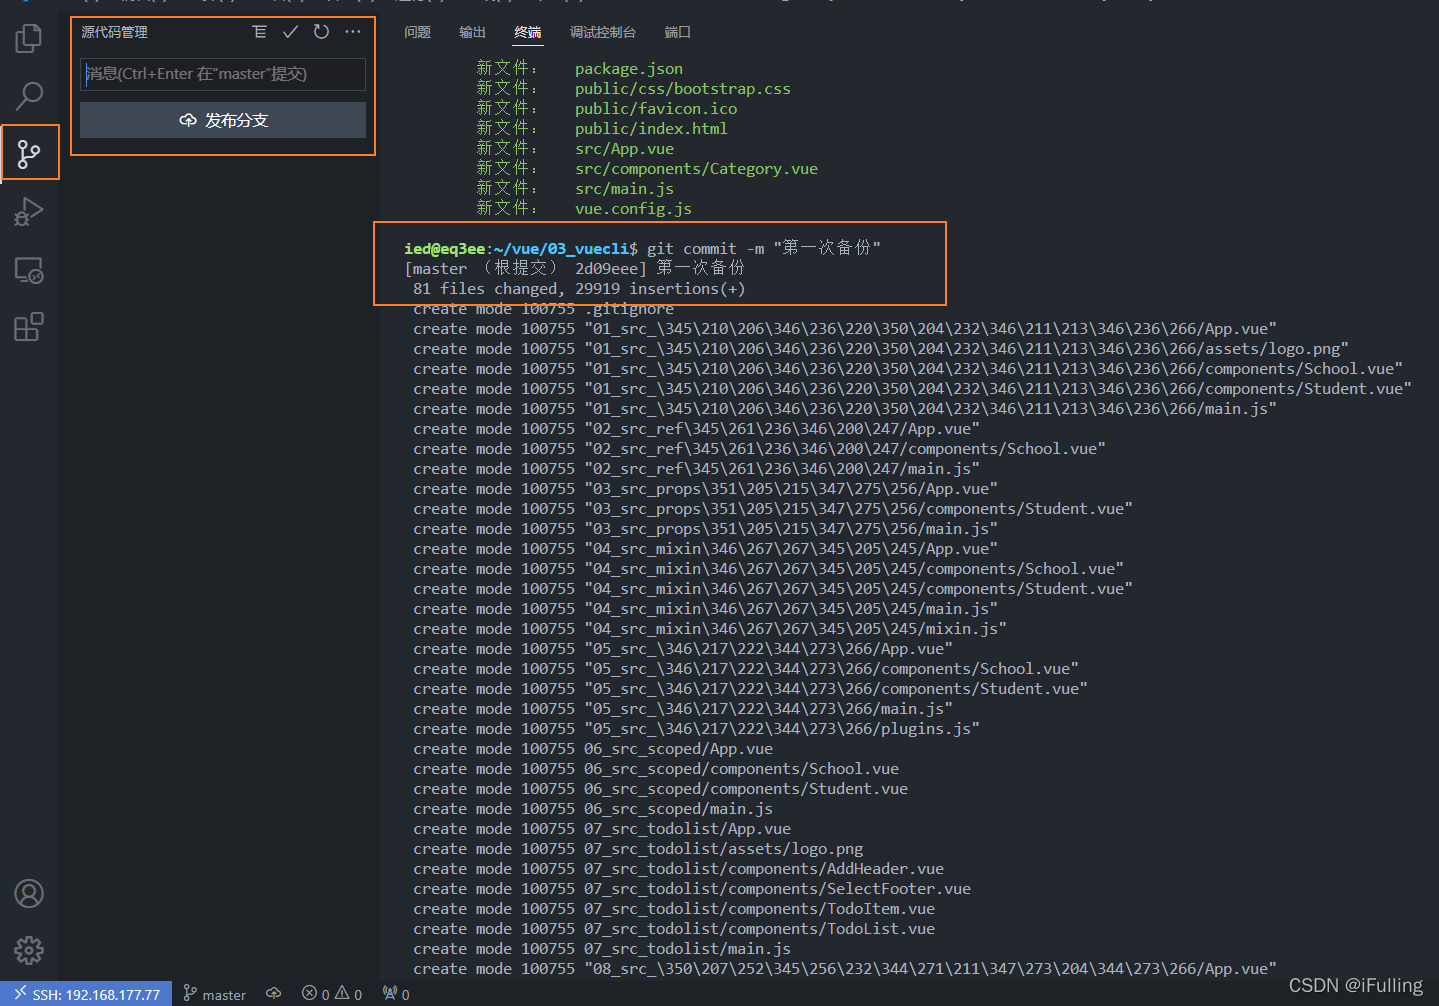Switch to the 调试控制台 tab

[602, 32]
